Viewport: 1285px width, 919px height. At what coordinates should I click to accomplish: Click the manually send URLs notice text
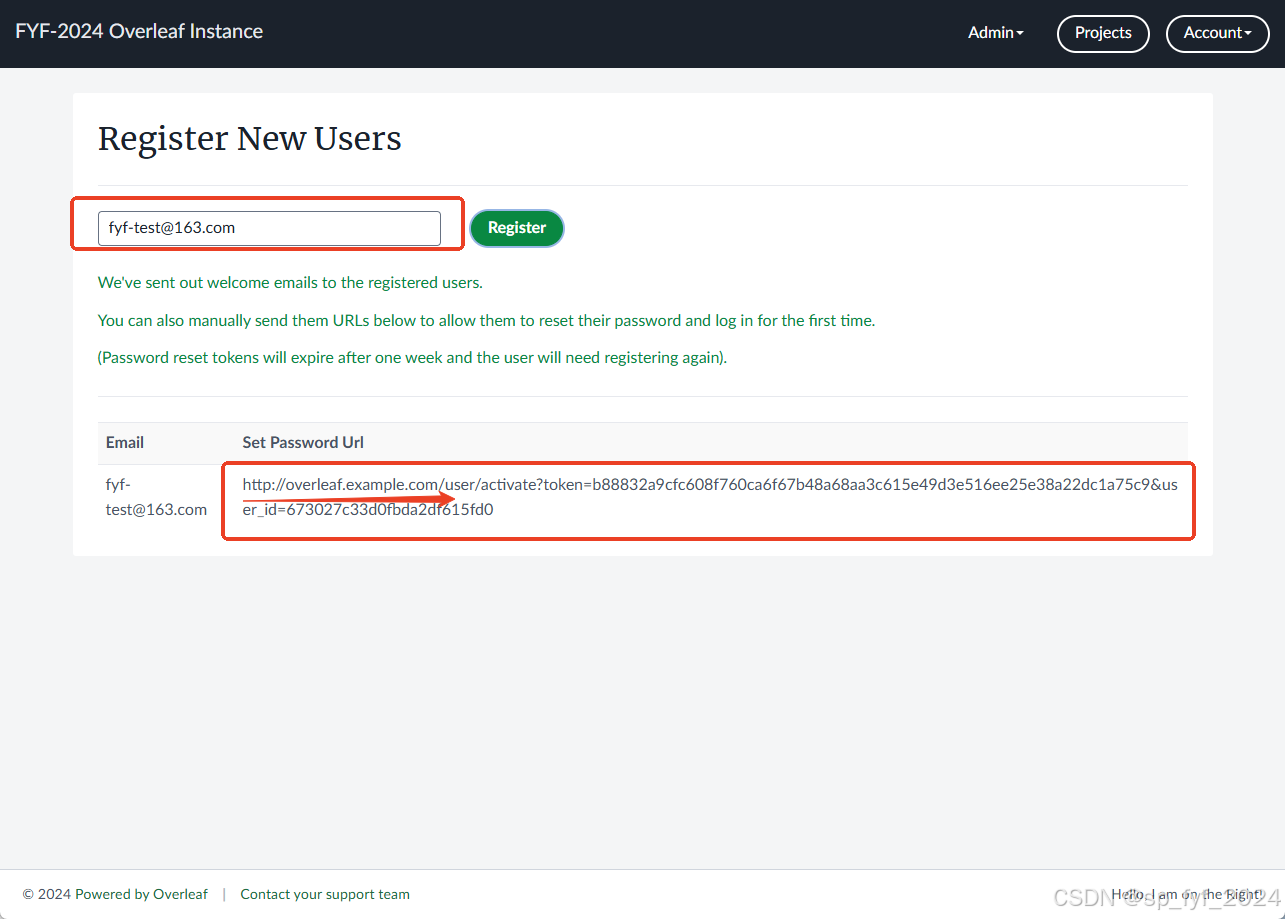pyautogui.click(x=486, y=321)
